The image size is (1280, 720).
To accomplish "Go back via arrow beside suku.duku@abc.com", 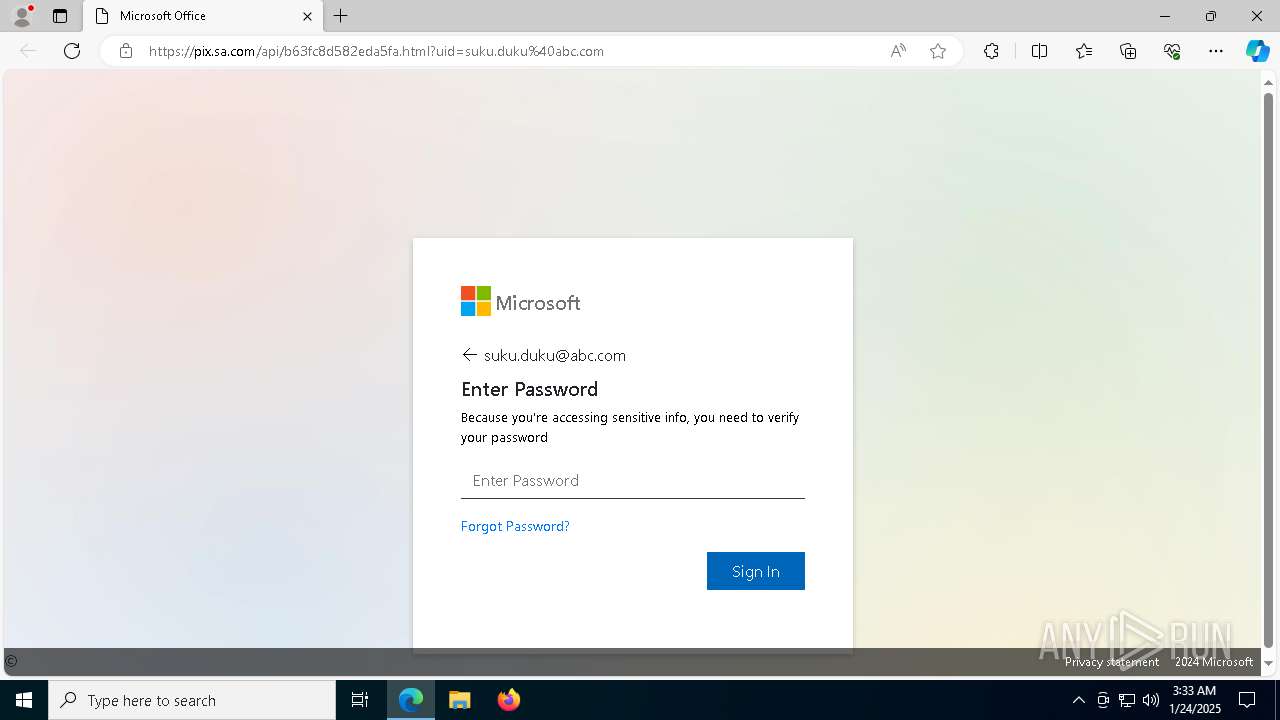I will [x=469, y=355].
